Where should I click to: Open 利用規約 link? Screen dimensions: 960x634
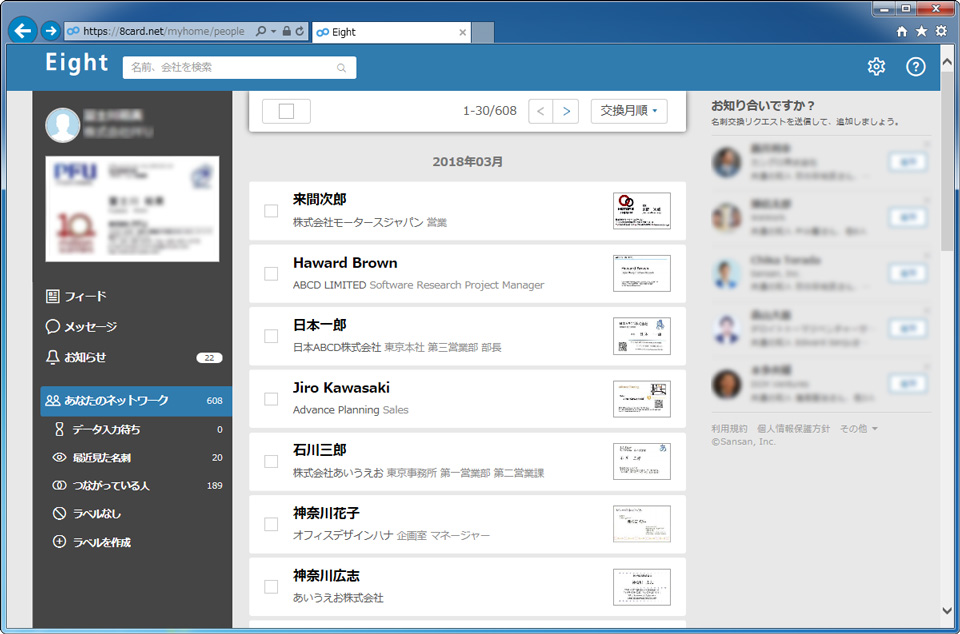(729, 429)
